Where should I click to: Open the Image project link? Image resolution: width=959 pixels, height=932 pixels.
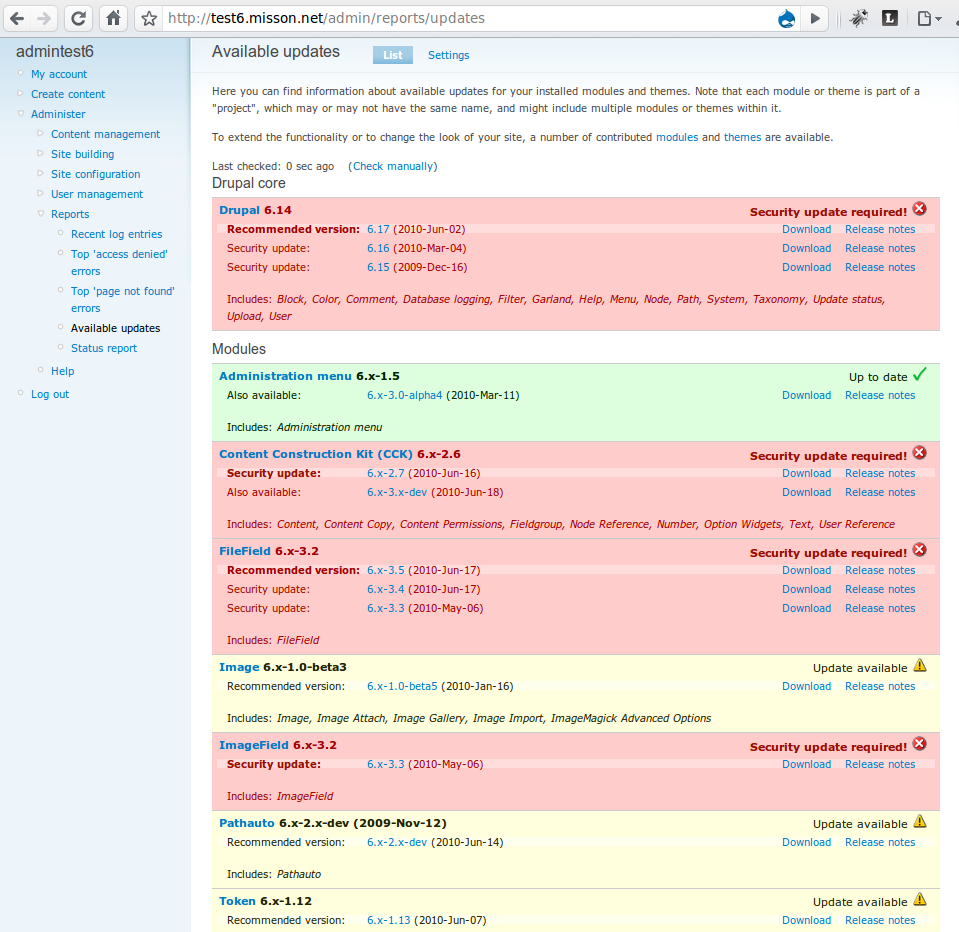coord(239,667)
